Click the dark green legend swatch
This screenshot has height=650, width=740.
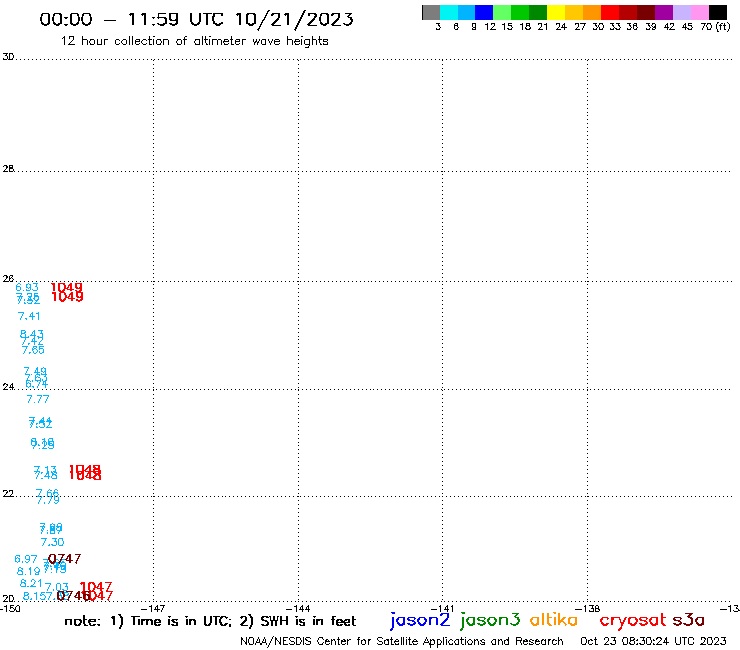coord(538,12)
